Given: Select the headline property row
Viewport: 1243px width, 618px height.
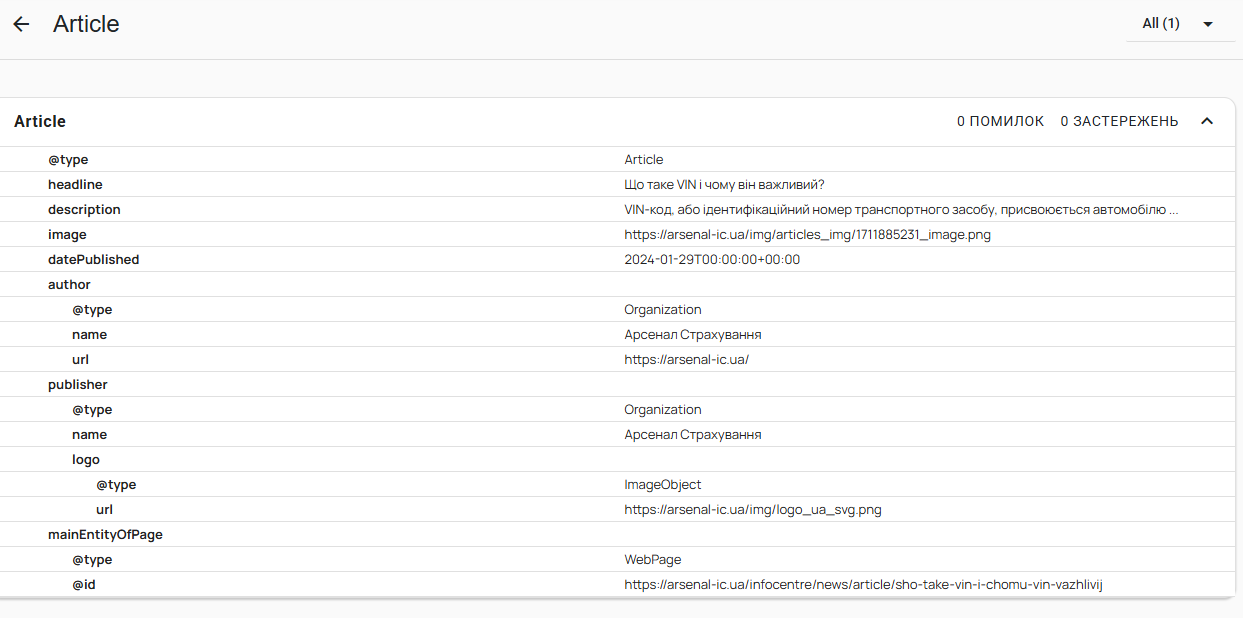Looking at the screenshot, I should point(75,185).
